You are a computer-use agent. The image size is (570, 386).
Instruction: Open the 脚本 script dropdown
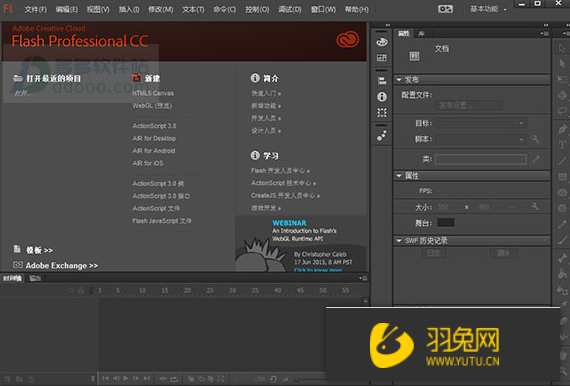(x=480, y=139)
